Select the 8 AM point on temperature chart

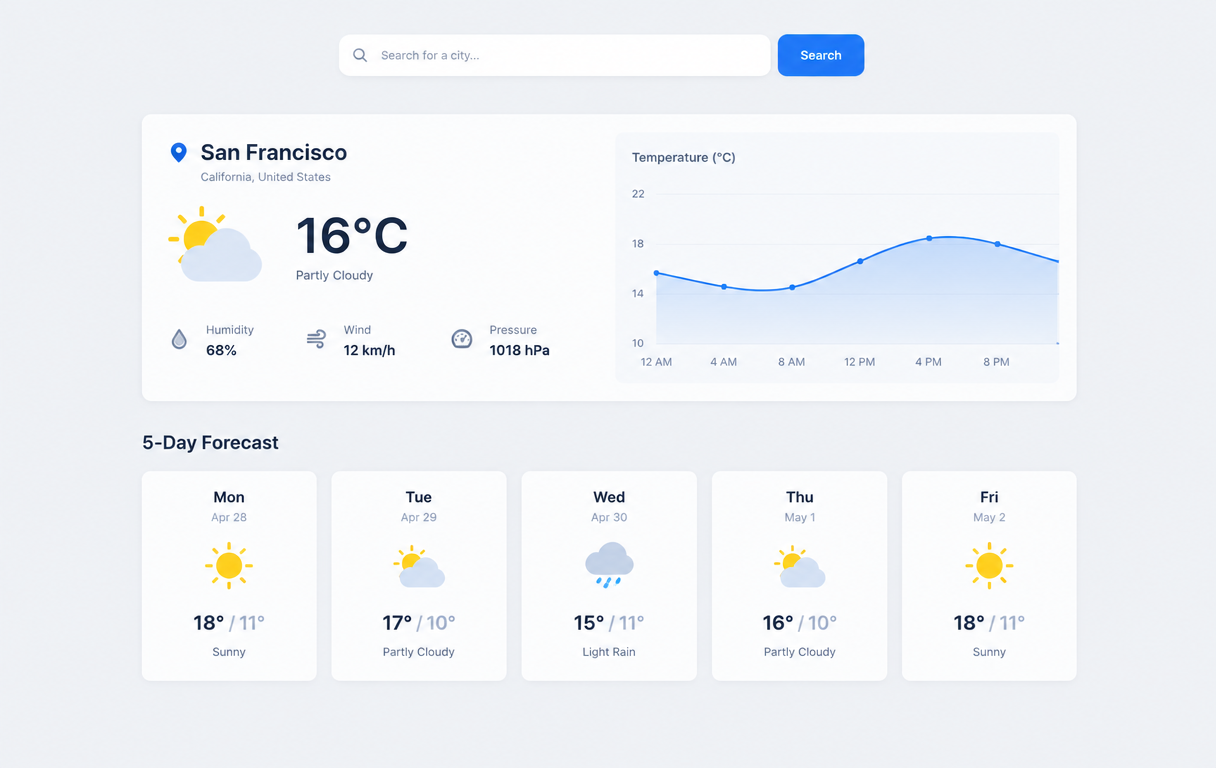(792, 288)
